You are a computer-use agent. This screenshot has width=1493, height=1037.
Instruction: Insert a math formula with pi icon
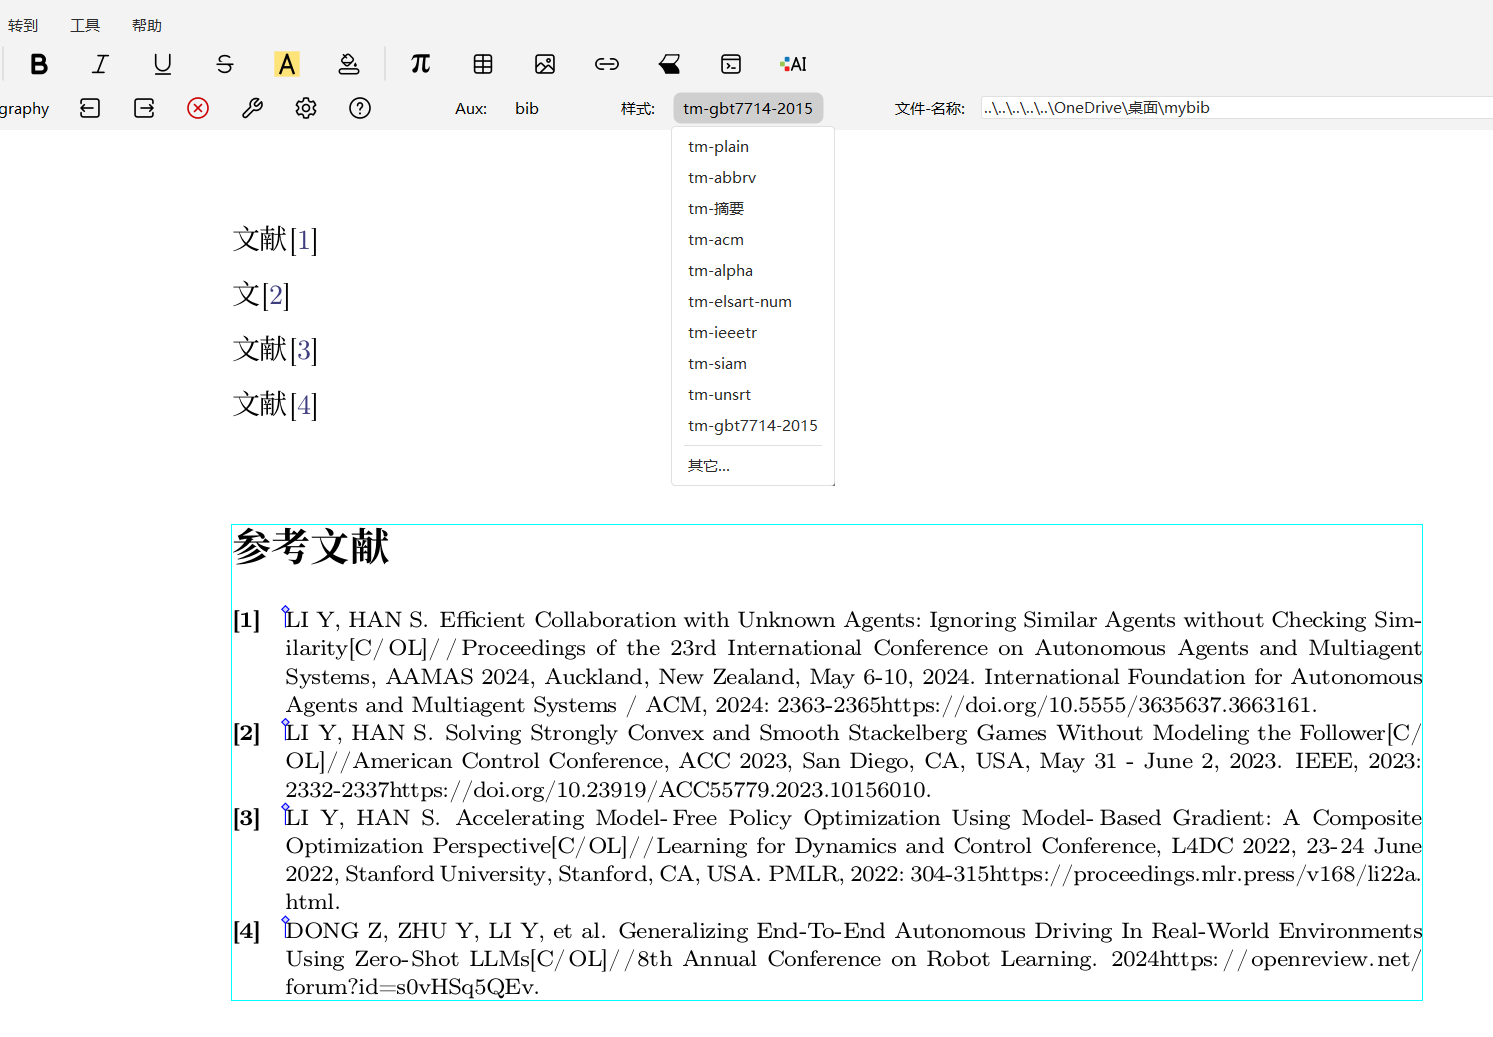420,64
